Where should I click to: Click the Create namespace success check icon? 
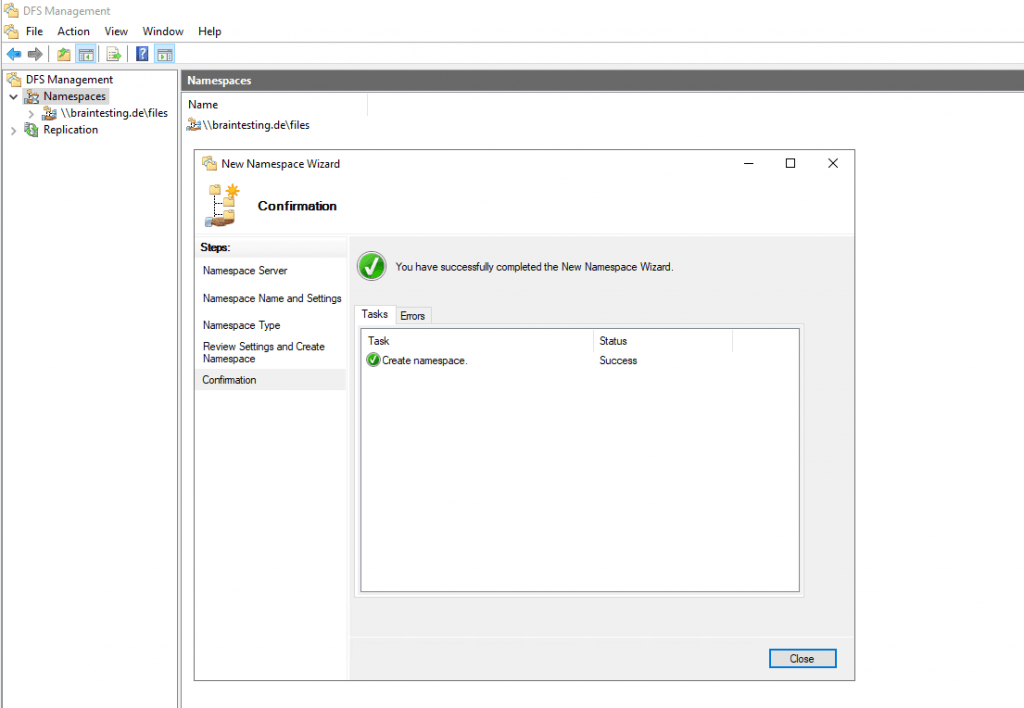click(x=373, y=360)
